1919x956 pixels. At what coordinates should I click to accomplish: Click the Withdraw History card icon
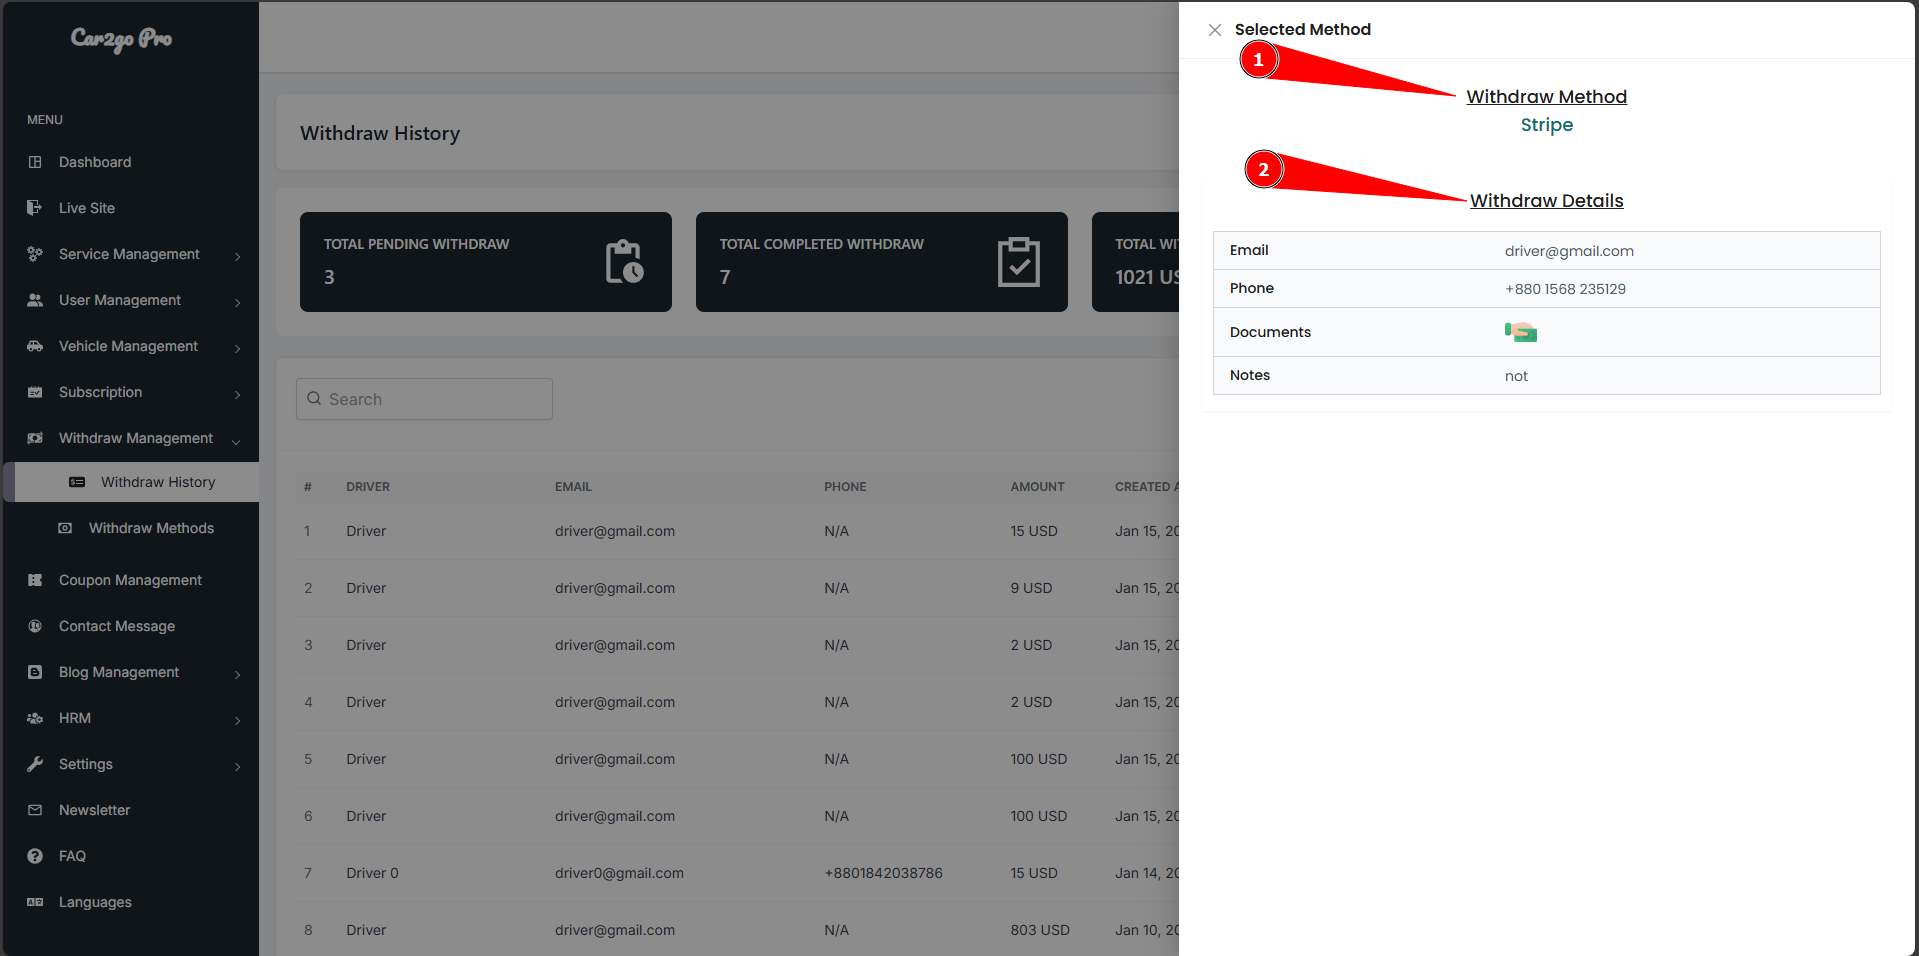tap(77, 482)
